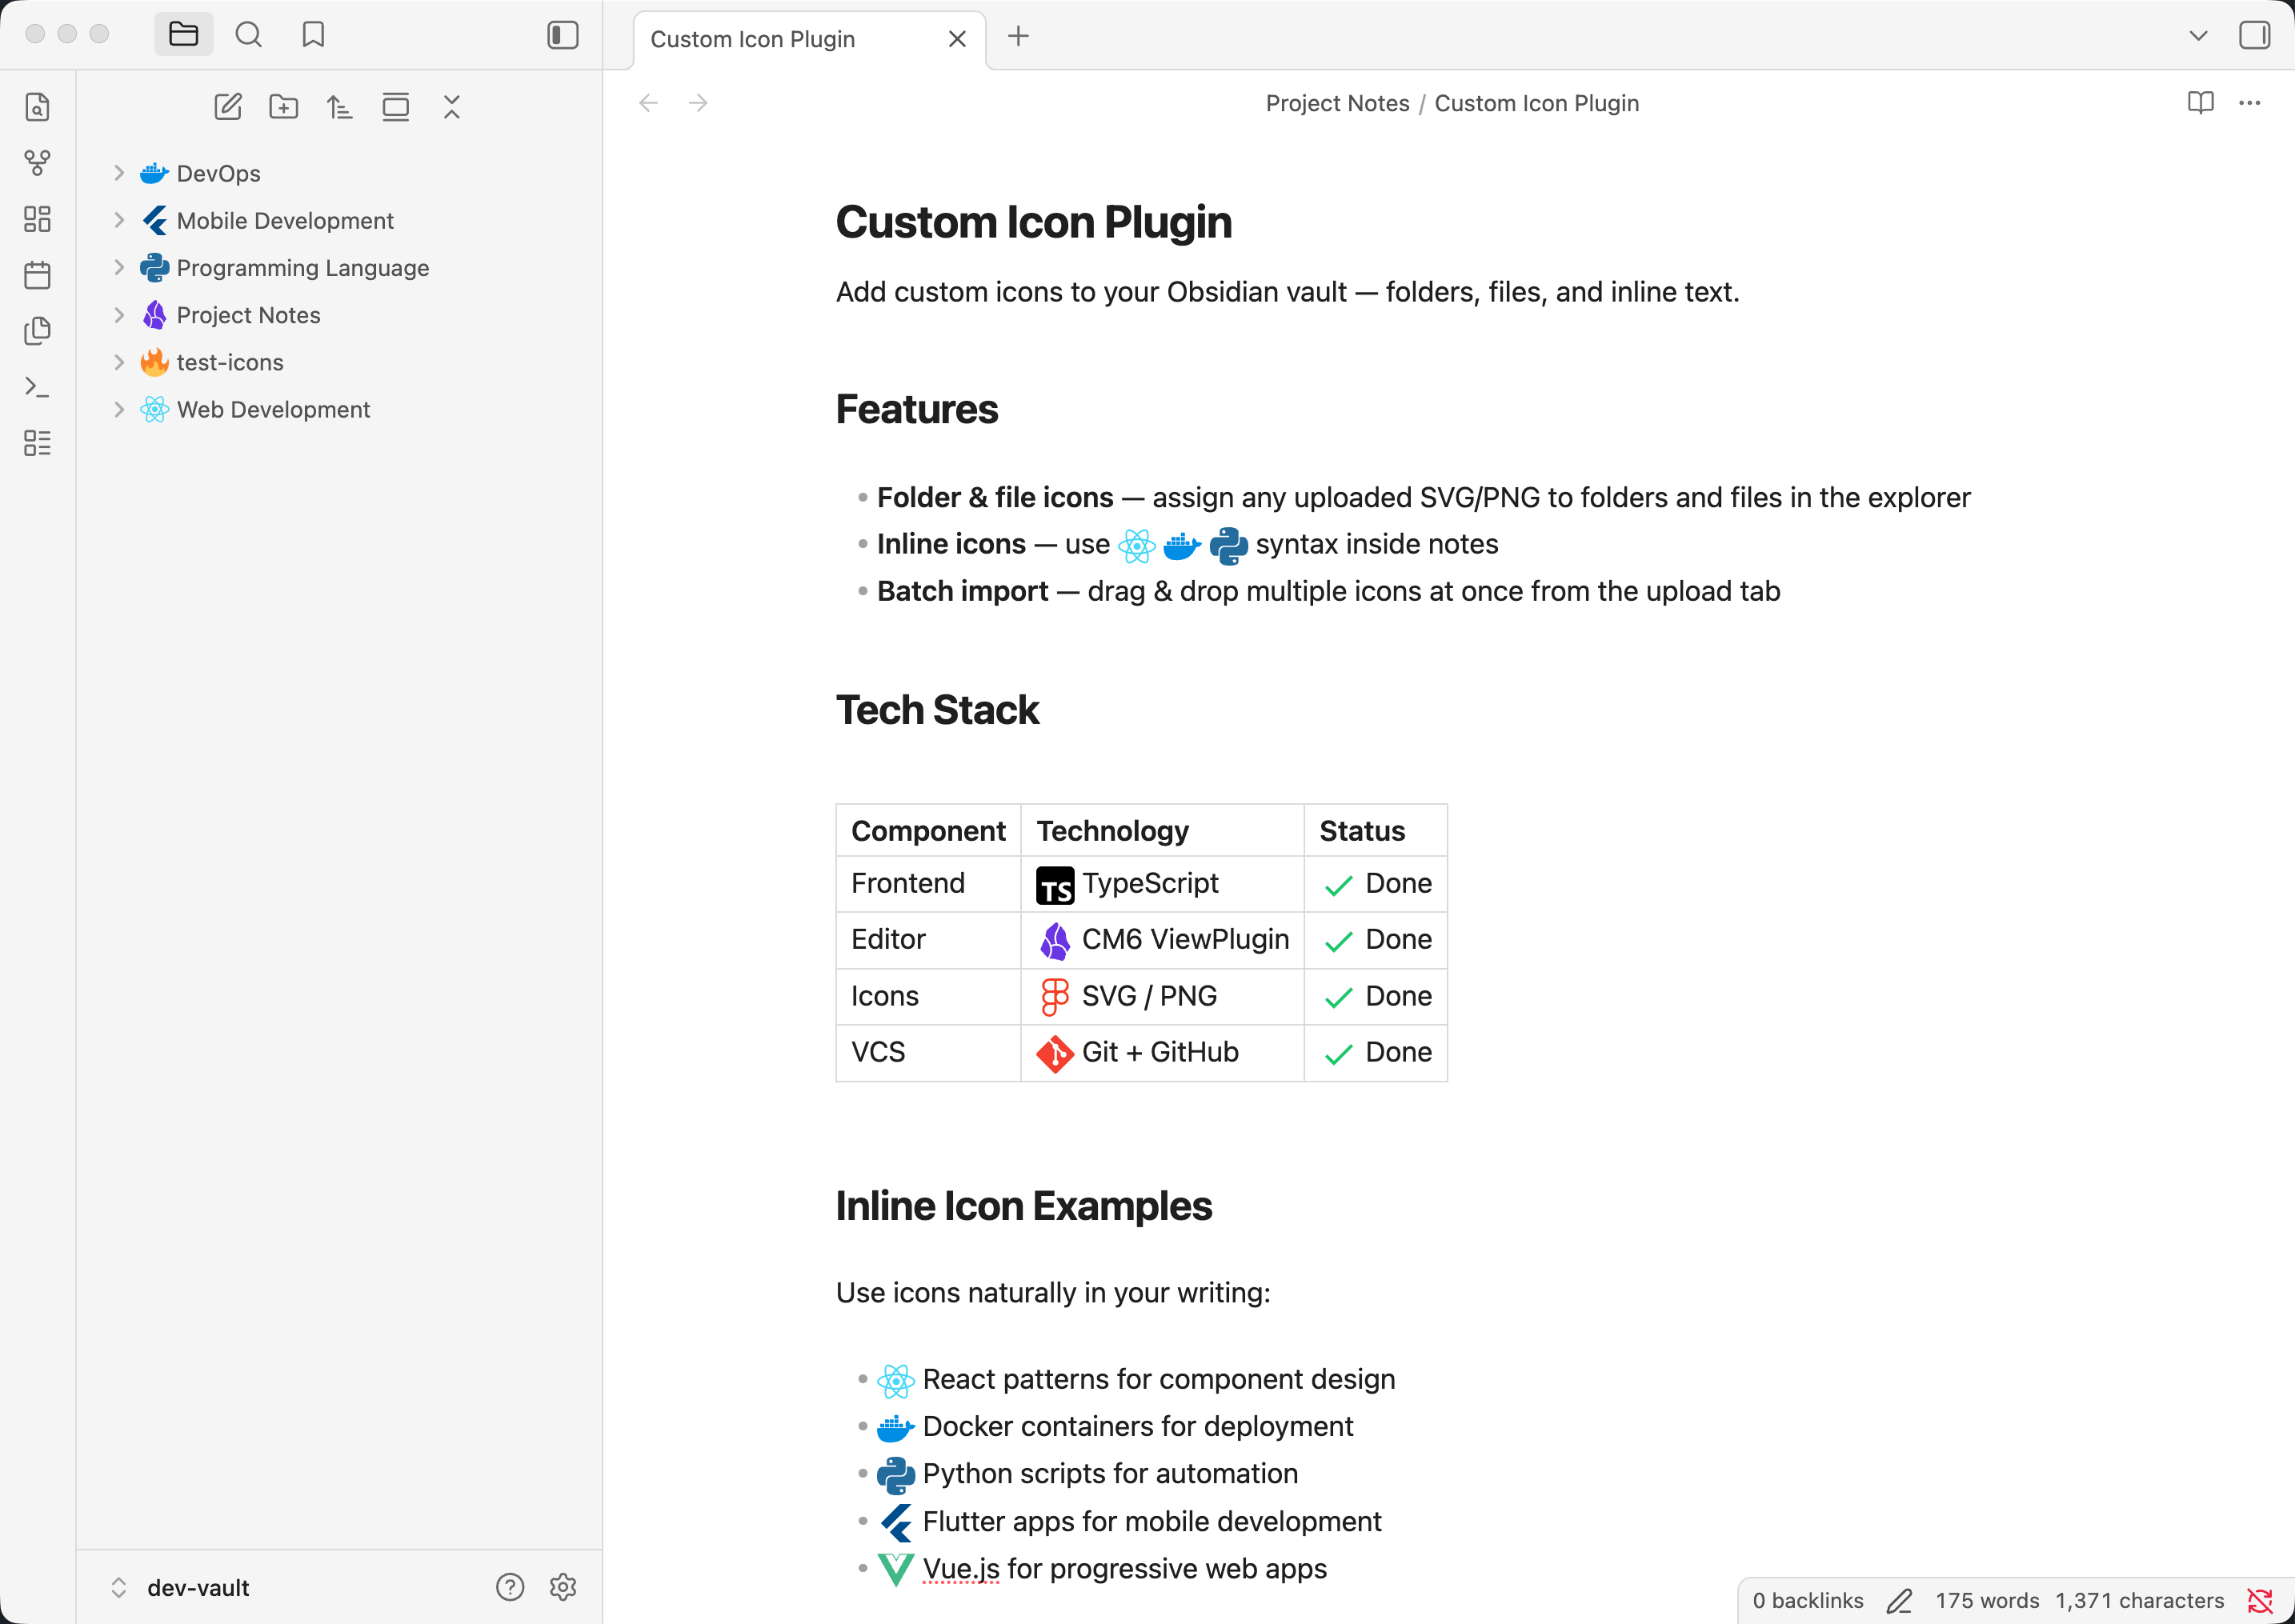This screenshot has height=1624, width=2295.
Task: Toggle the right sidebar
Action: click(2254, 36)
